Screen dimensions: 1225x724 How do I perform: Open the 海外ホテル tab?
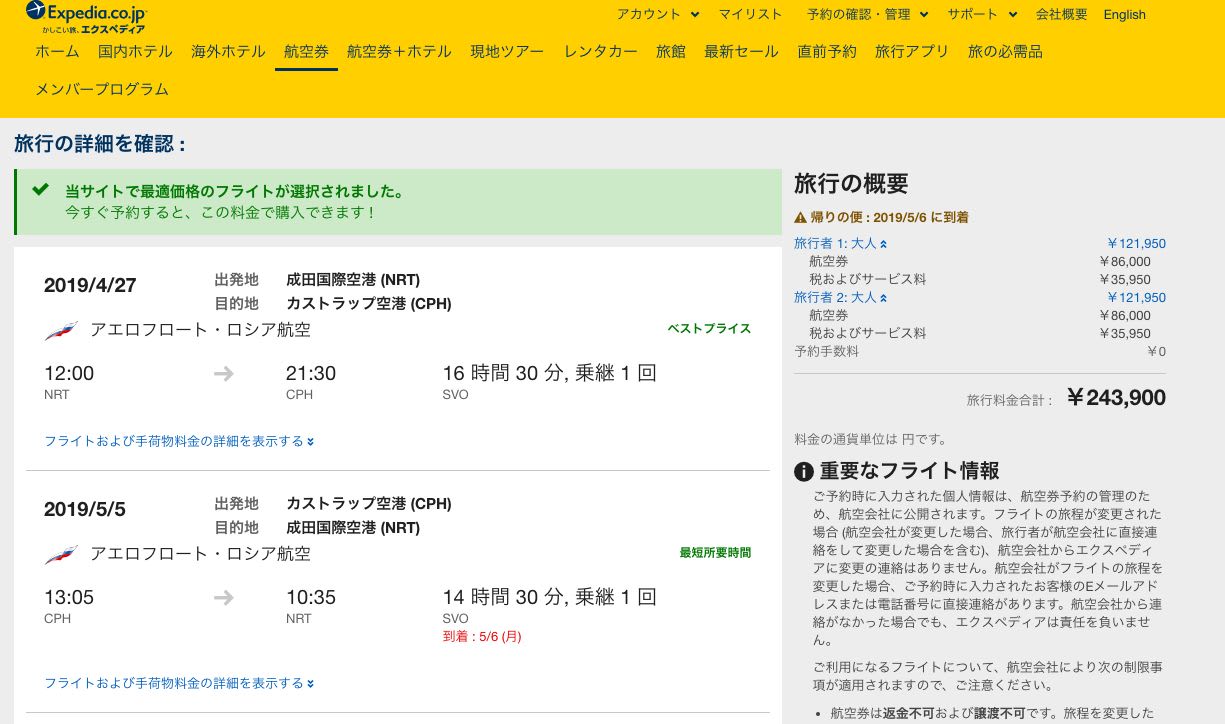click(x=228, y=51)
